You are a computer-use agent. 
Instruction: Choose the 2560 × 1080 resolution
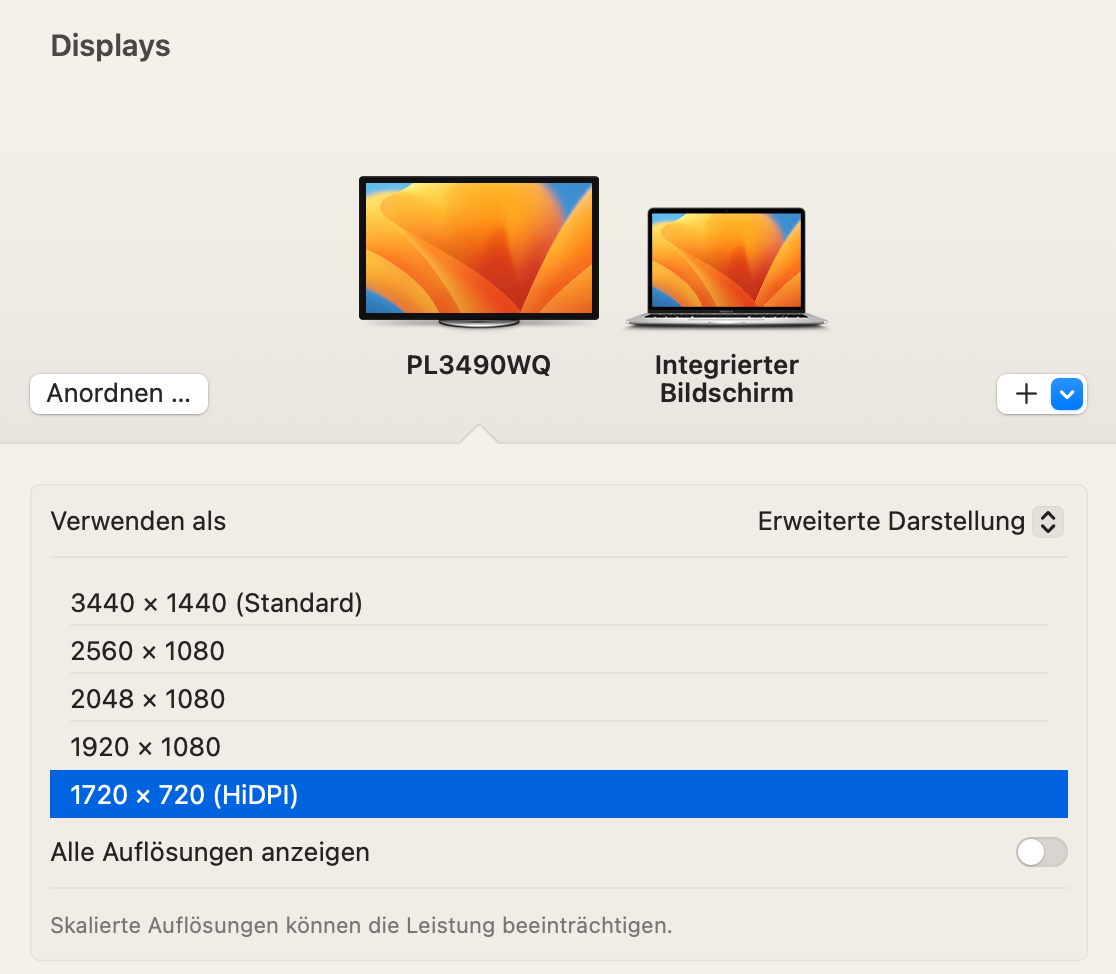(x=559, y=650)
